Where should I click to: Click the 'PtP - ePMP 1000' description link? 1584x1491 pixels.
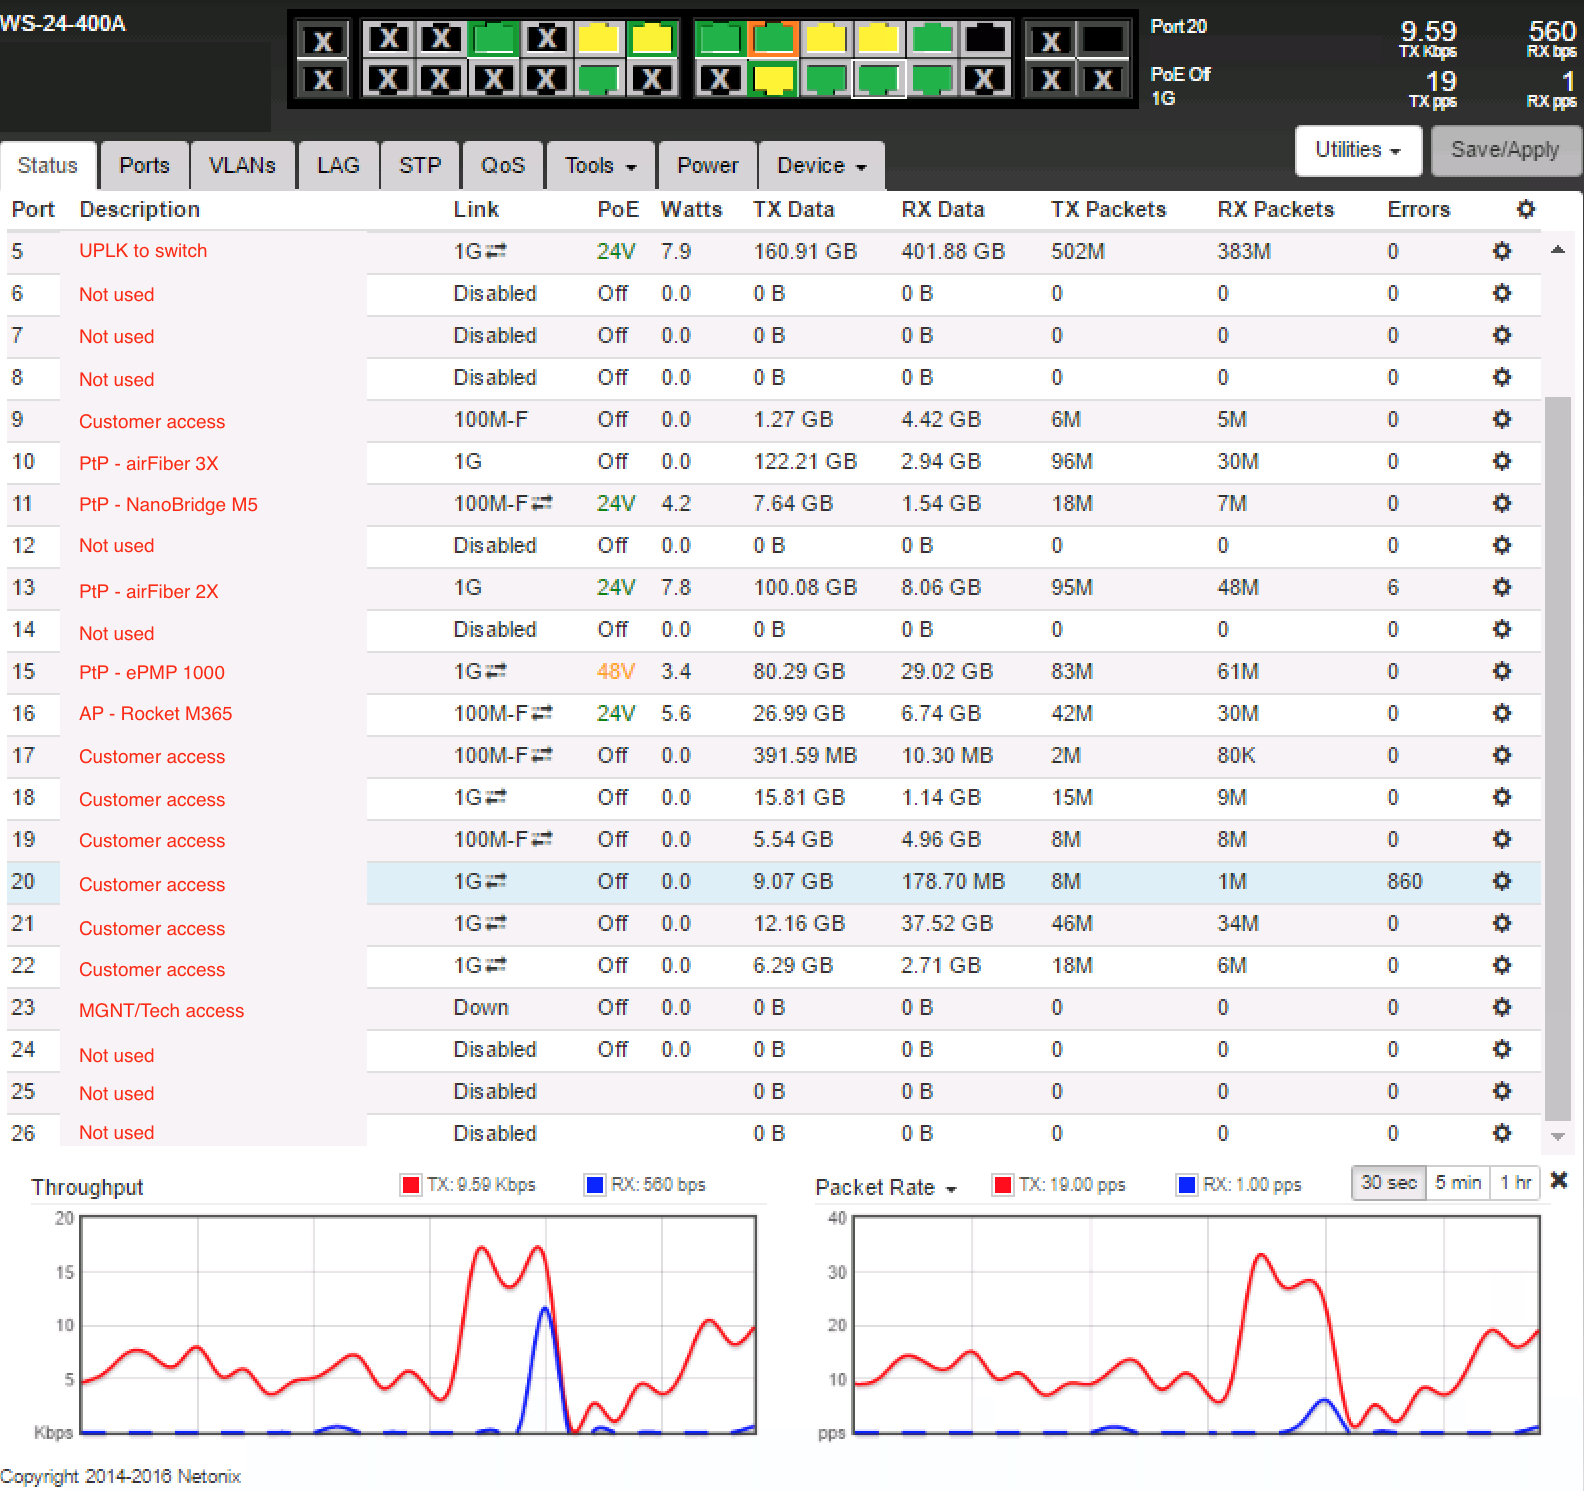click(x=152, y=672)
